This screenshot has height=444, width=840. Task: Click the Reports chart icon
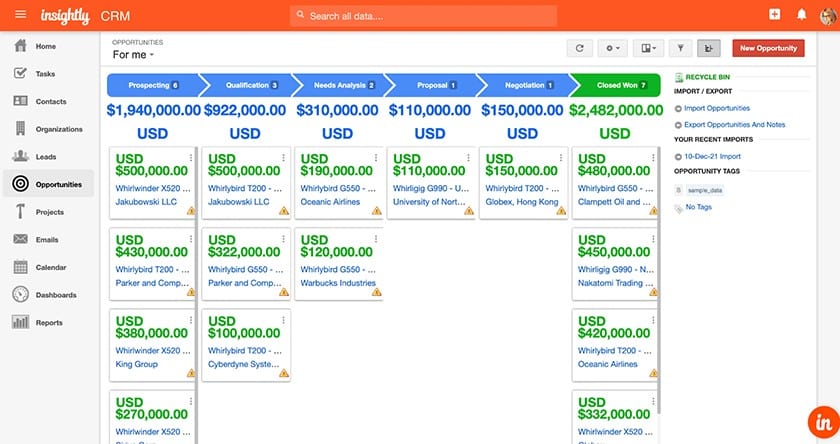point(20,322)
